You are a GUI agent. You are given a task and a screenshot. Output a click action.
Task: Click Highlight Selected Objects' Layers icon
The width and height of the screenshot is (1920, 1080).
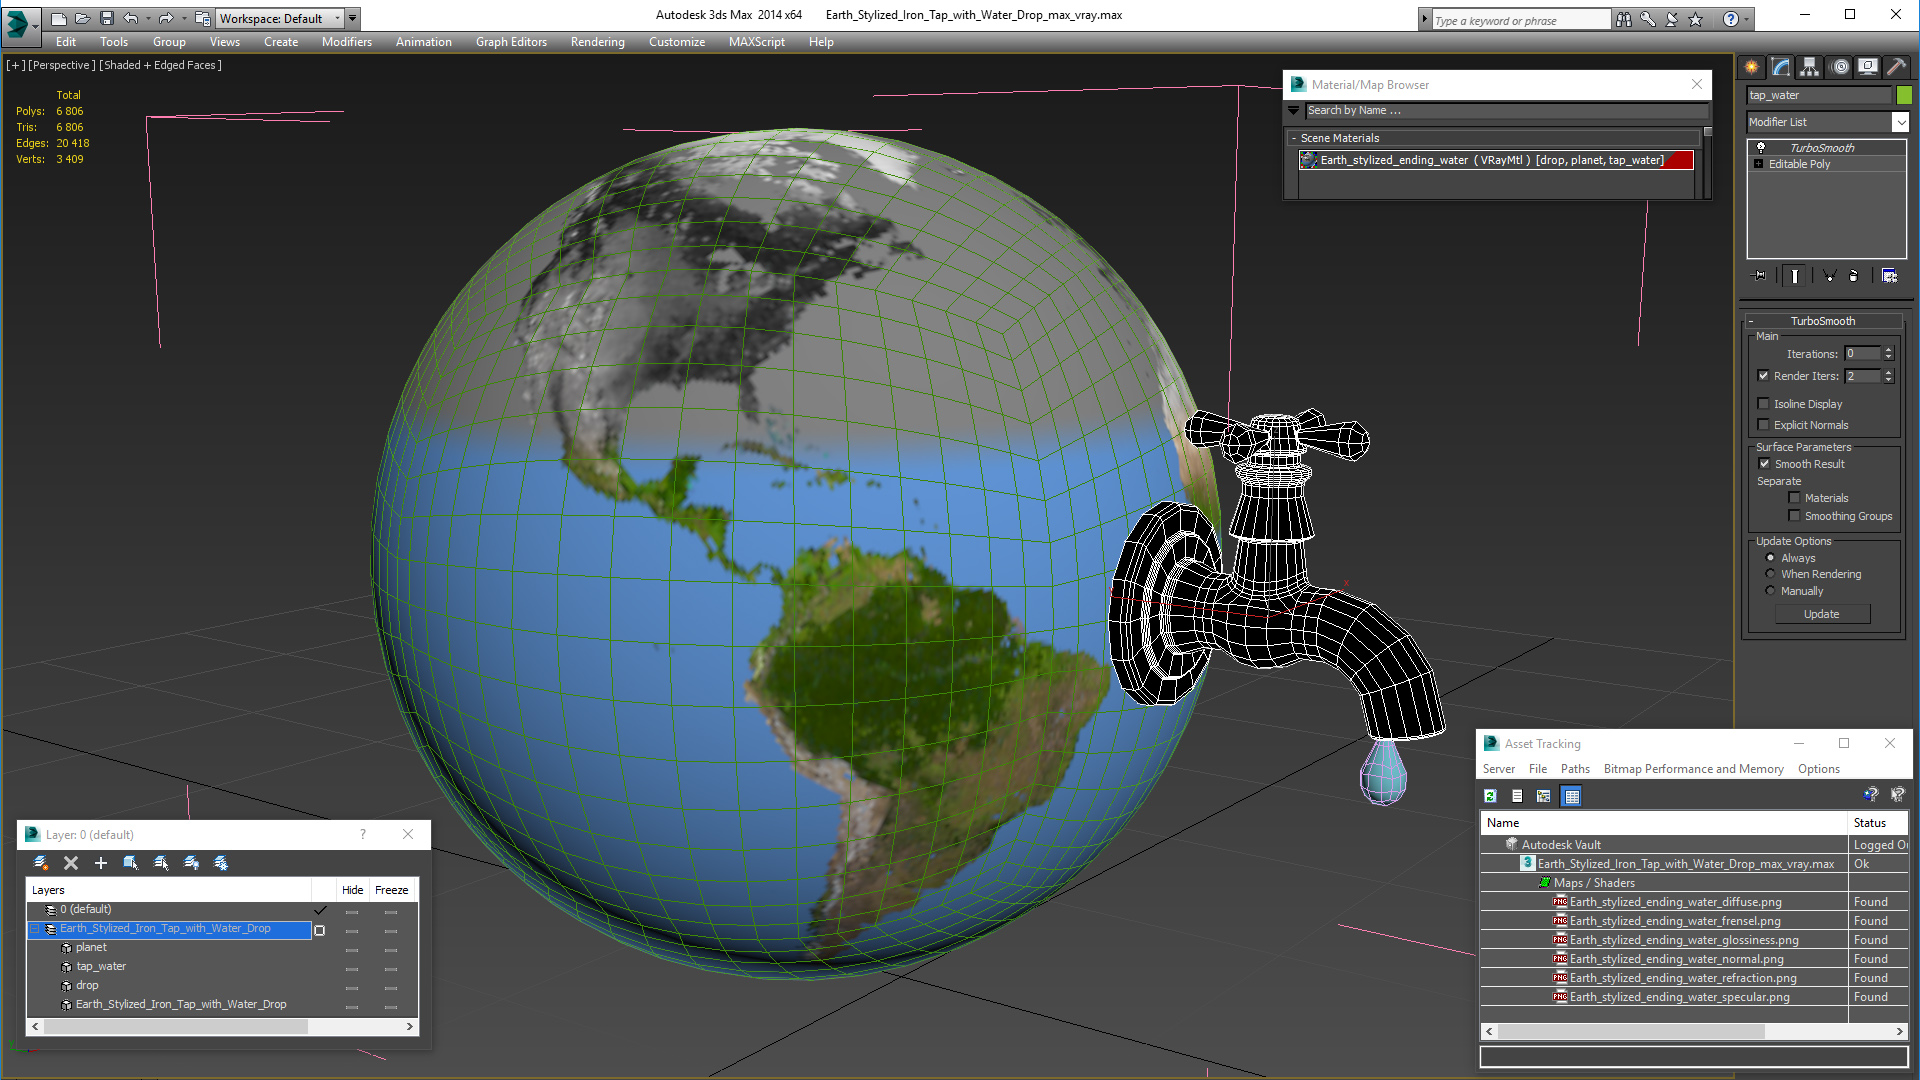[x=161, y=863]
